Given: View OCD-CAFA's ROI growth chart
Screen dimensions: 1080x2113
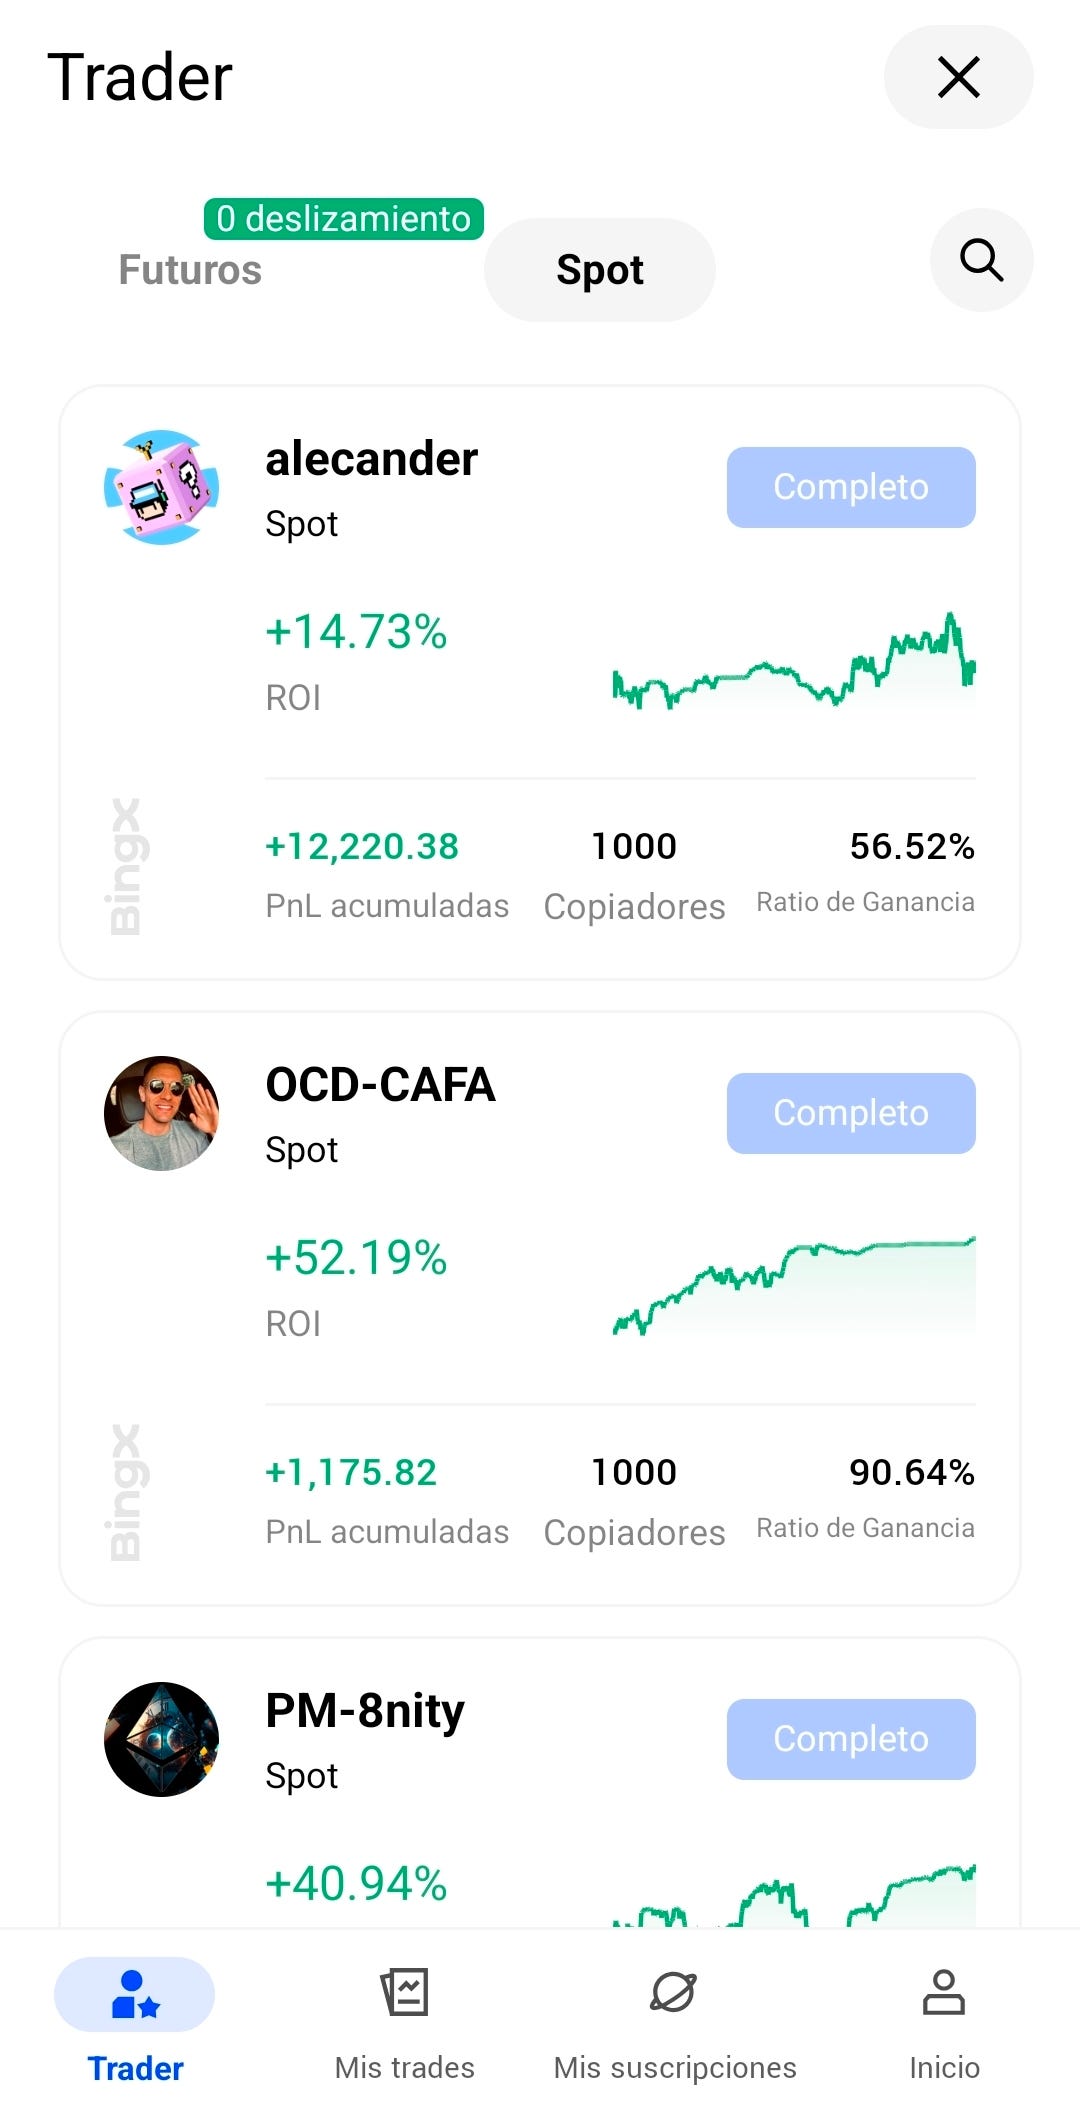Looking at the screenshot, I should tap(794, 1286).
